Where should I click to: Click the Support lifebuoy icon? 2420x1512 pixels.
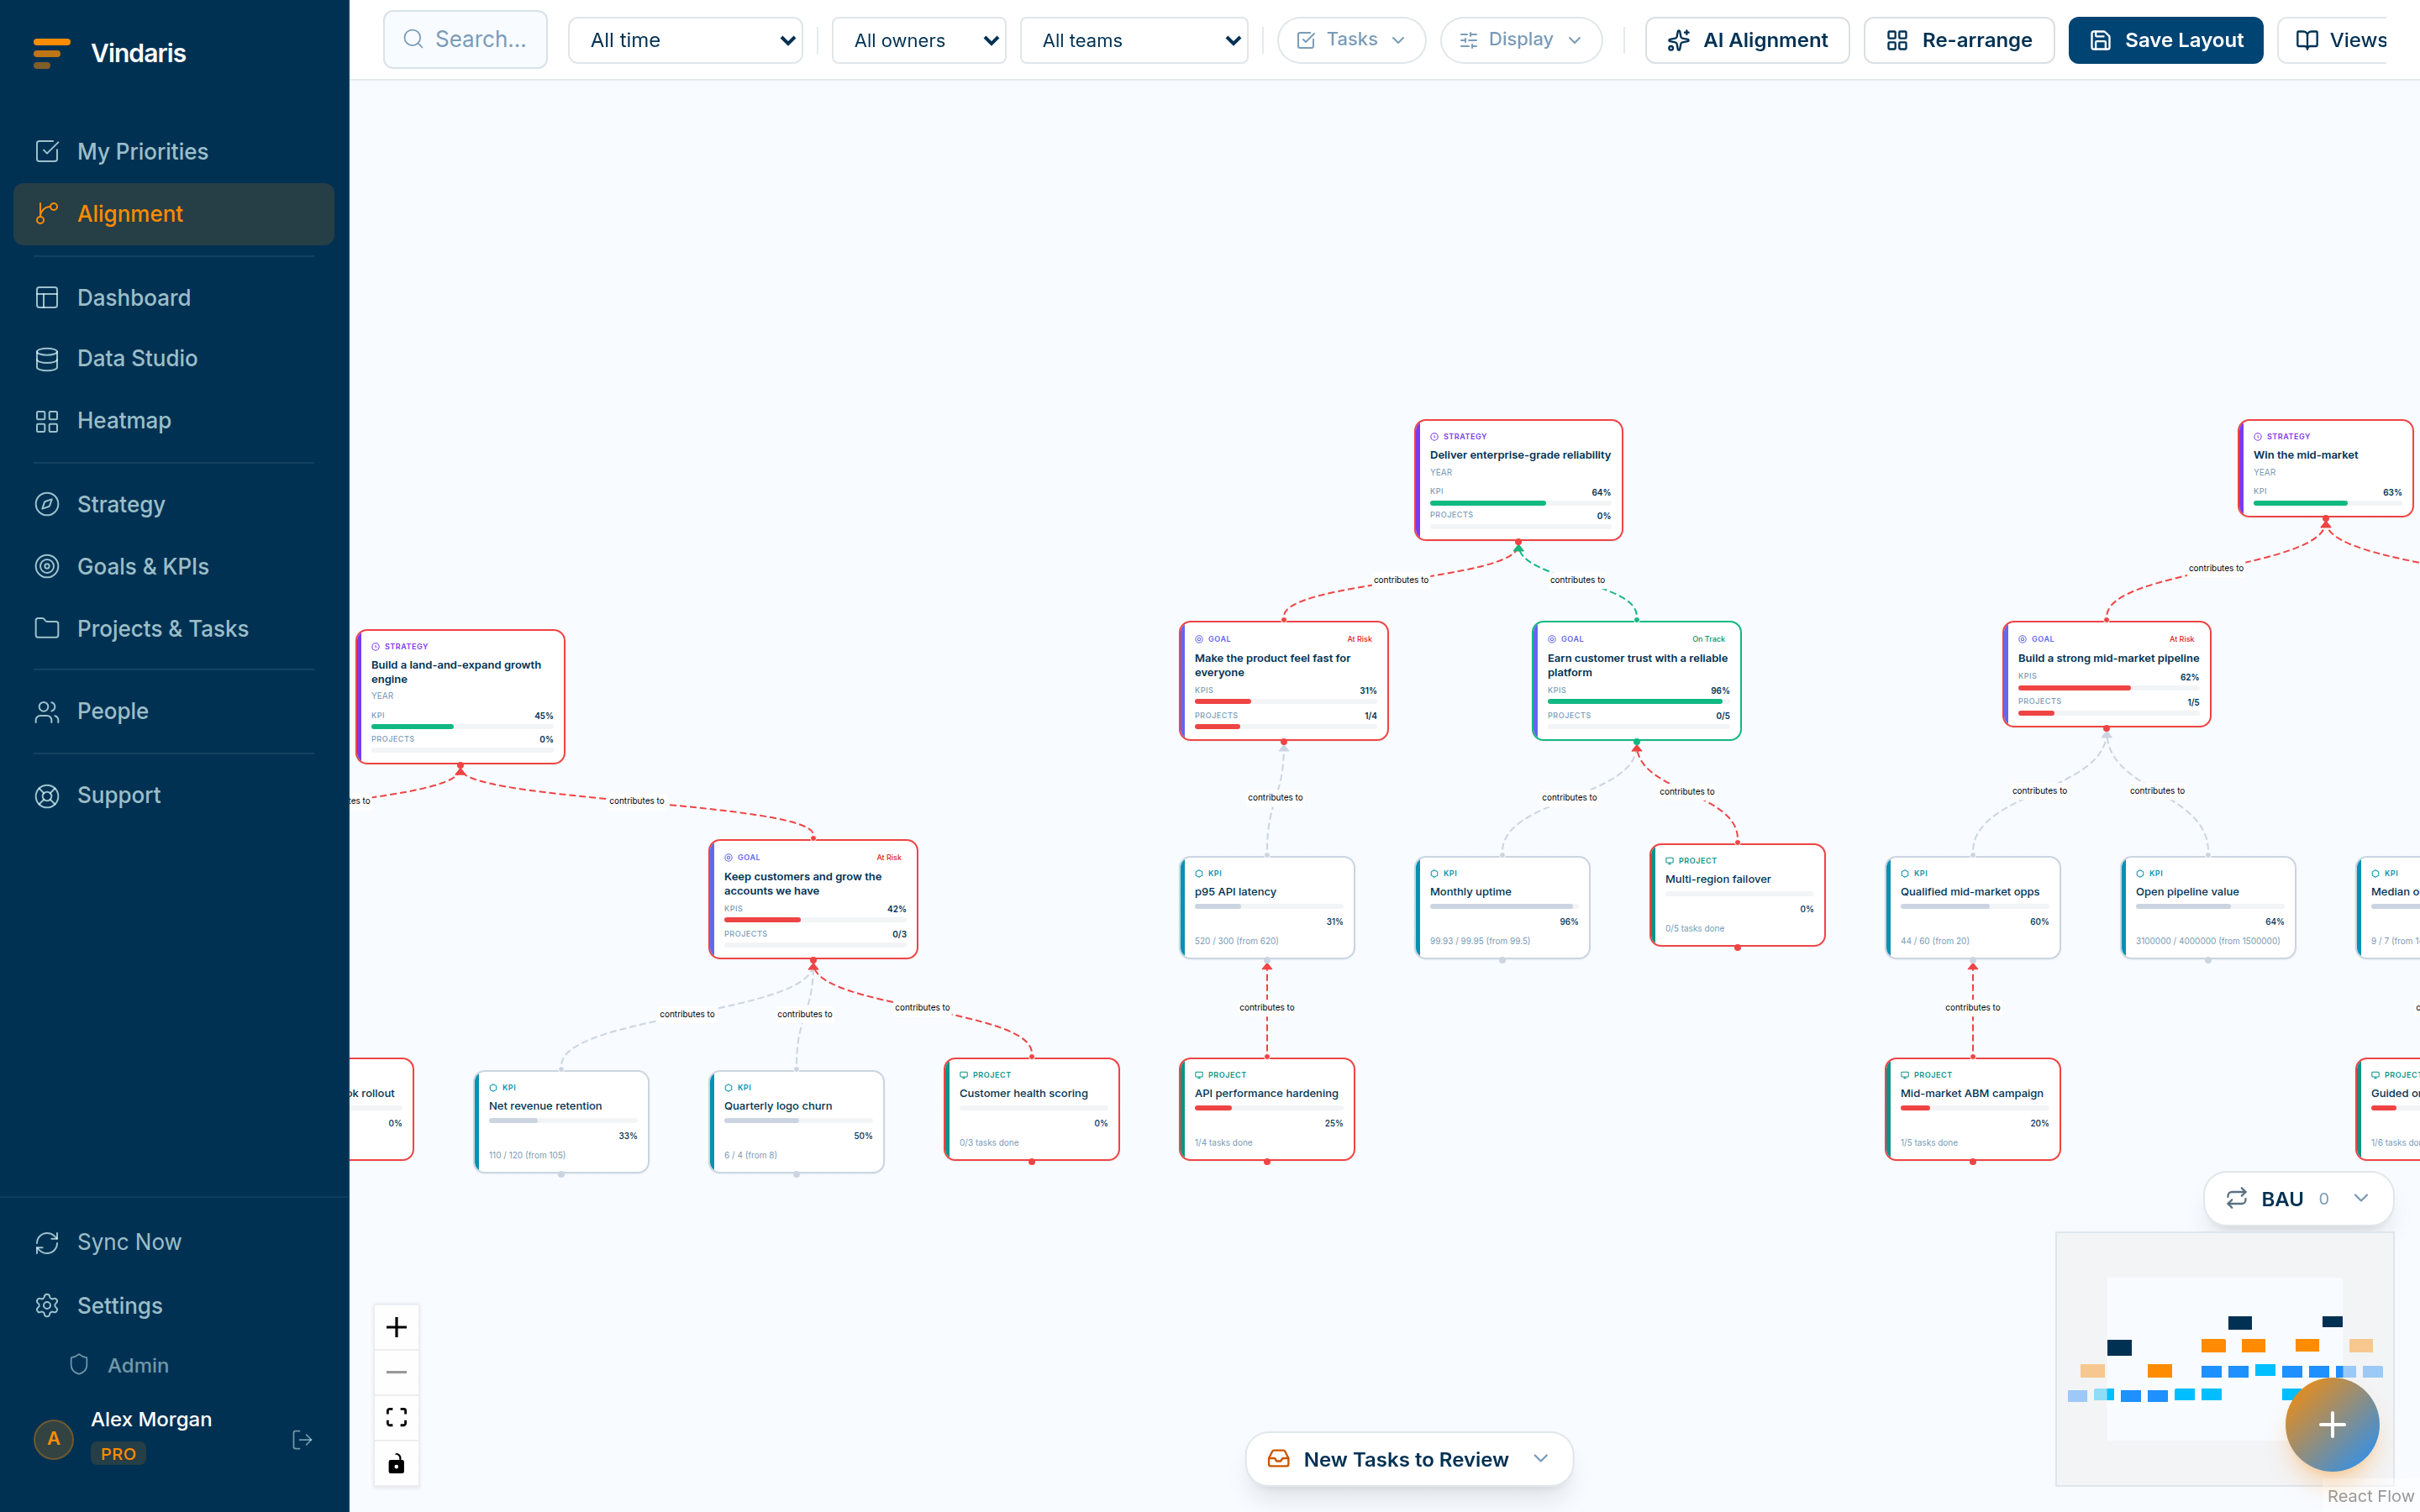click(47, 795)
